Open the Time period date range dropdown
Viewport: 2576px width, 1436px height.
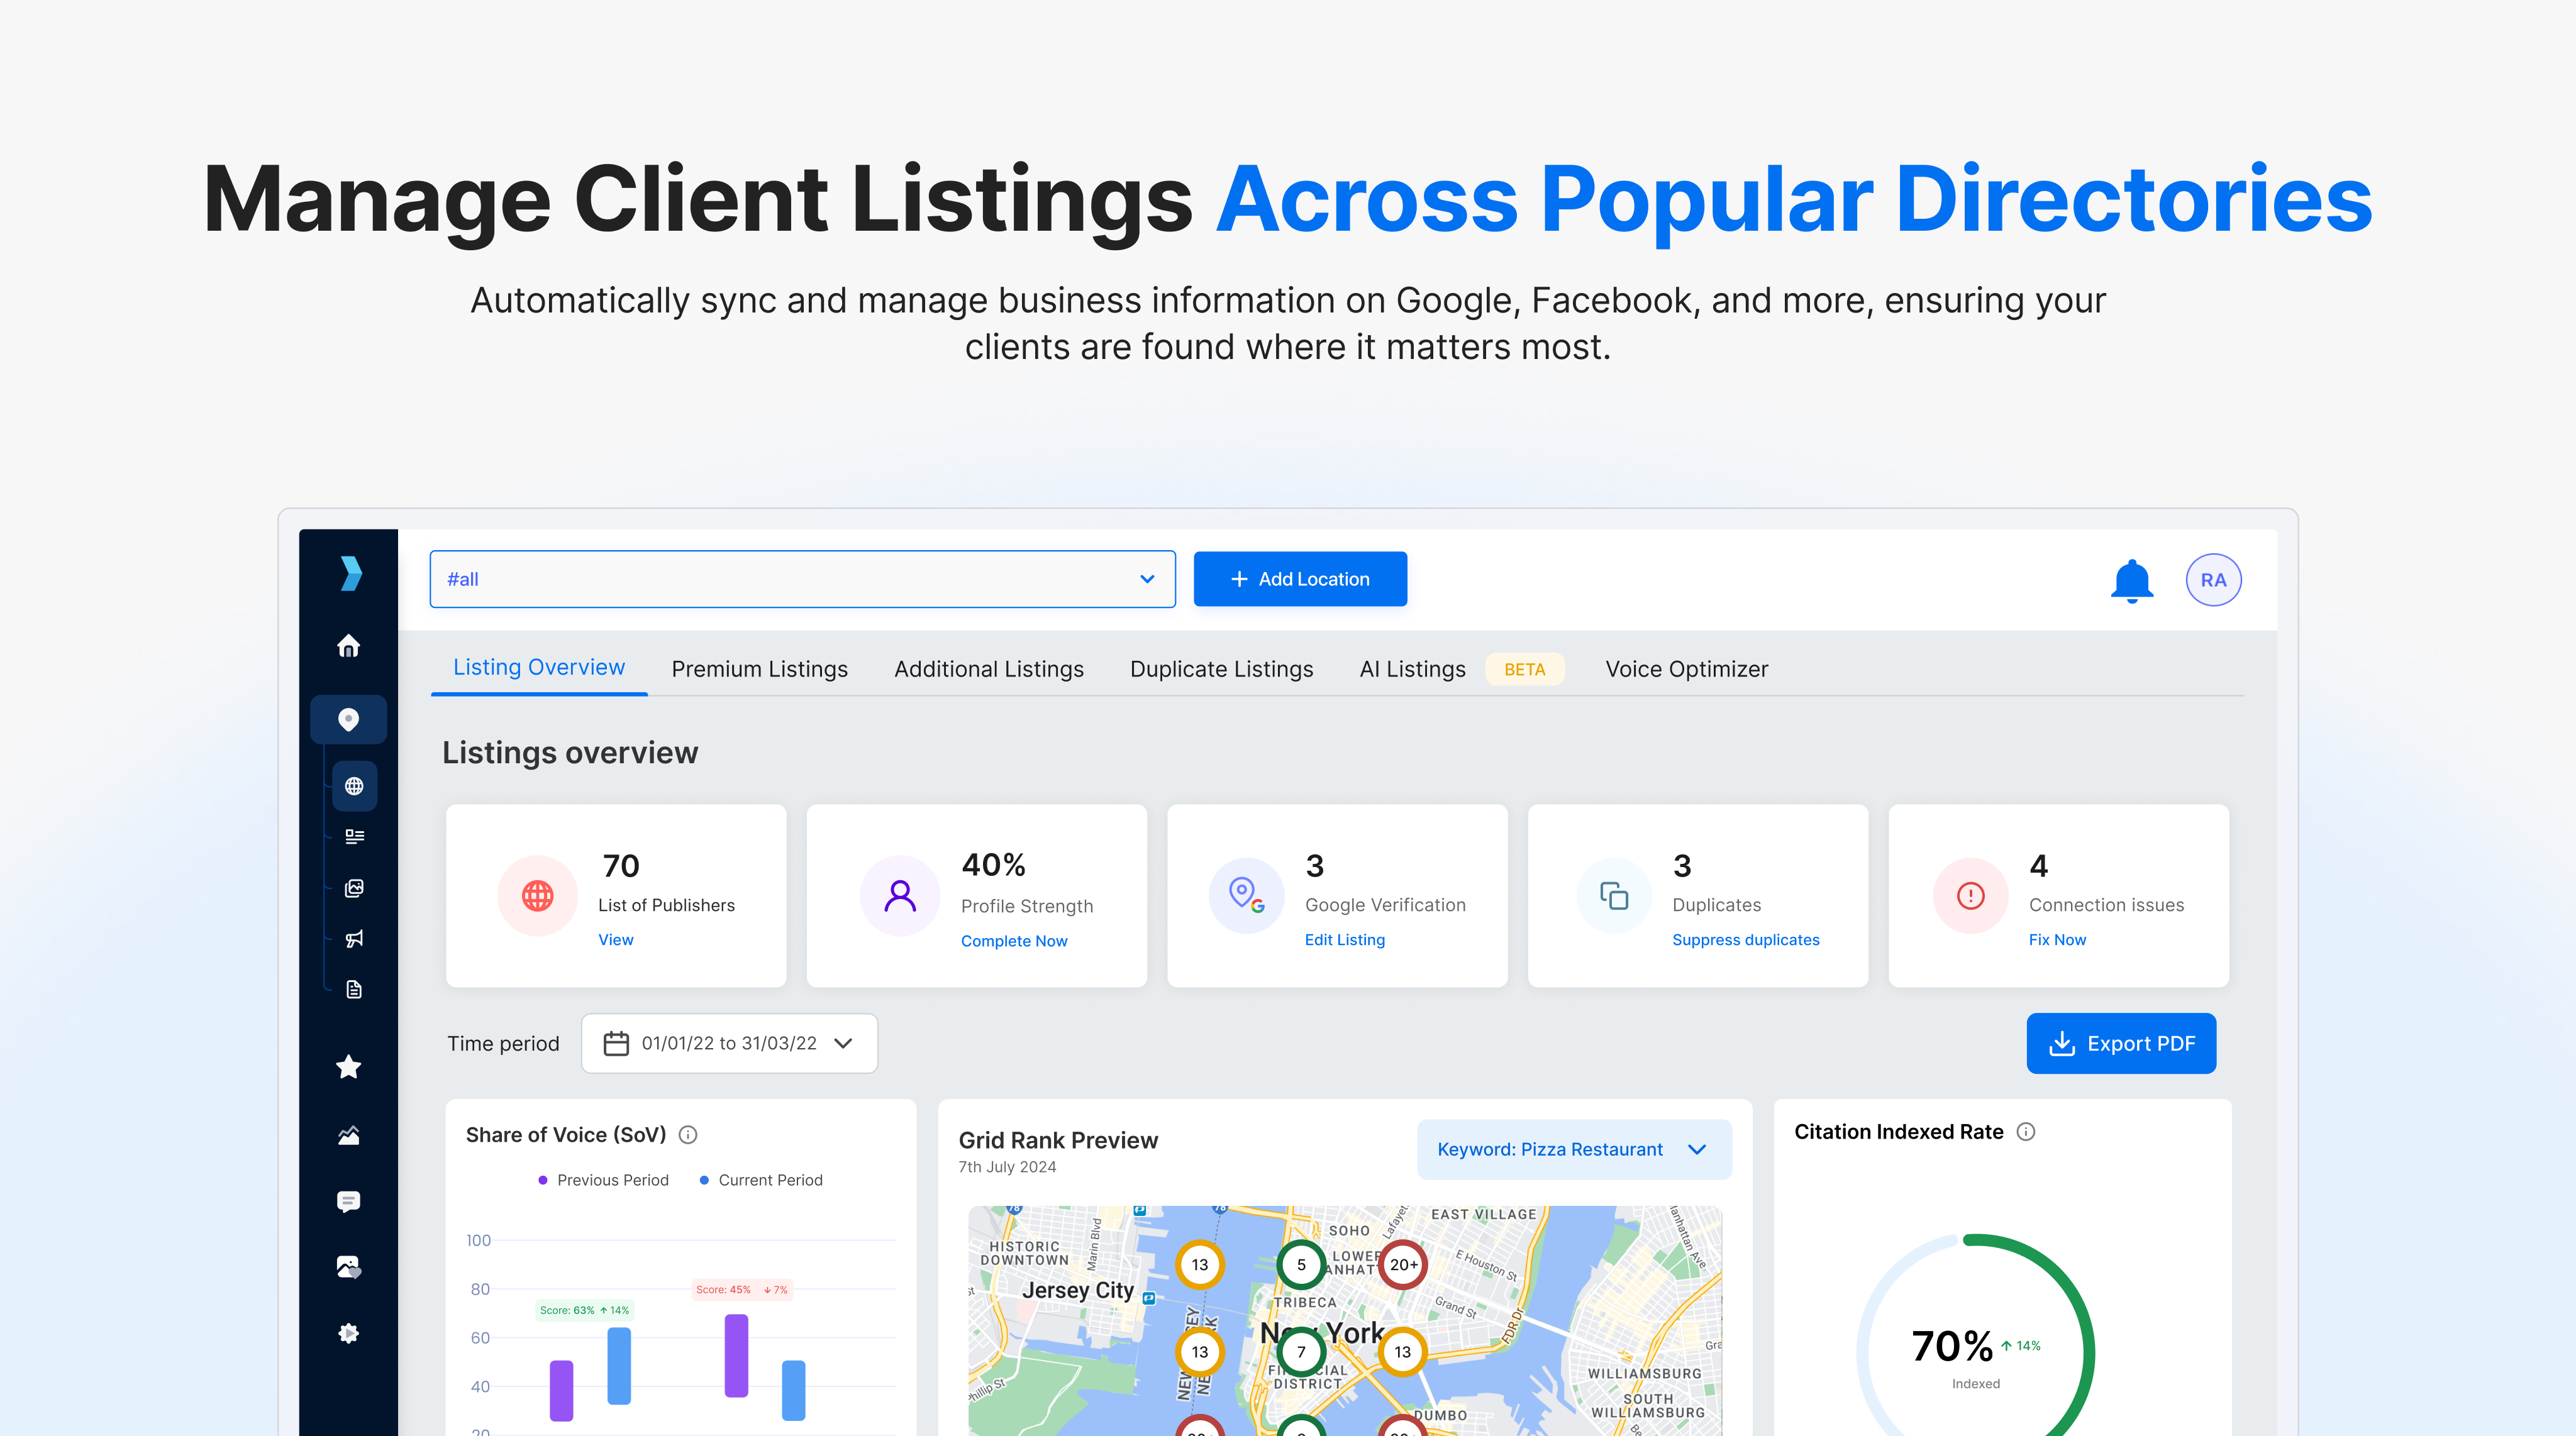[x=729, y=1043]
